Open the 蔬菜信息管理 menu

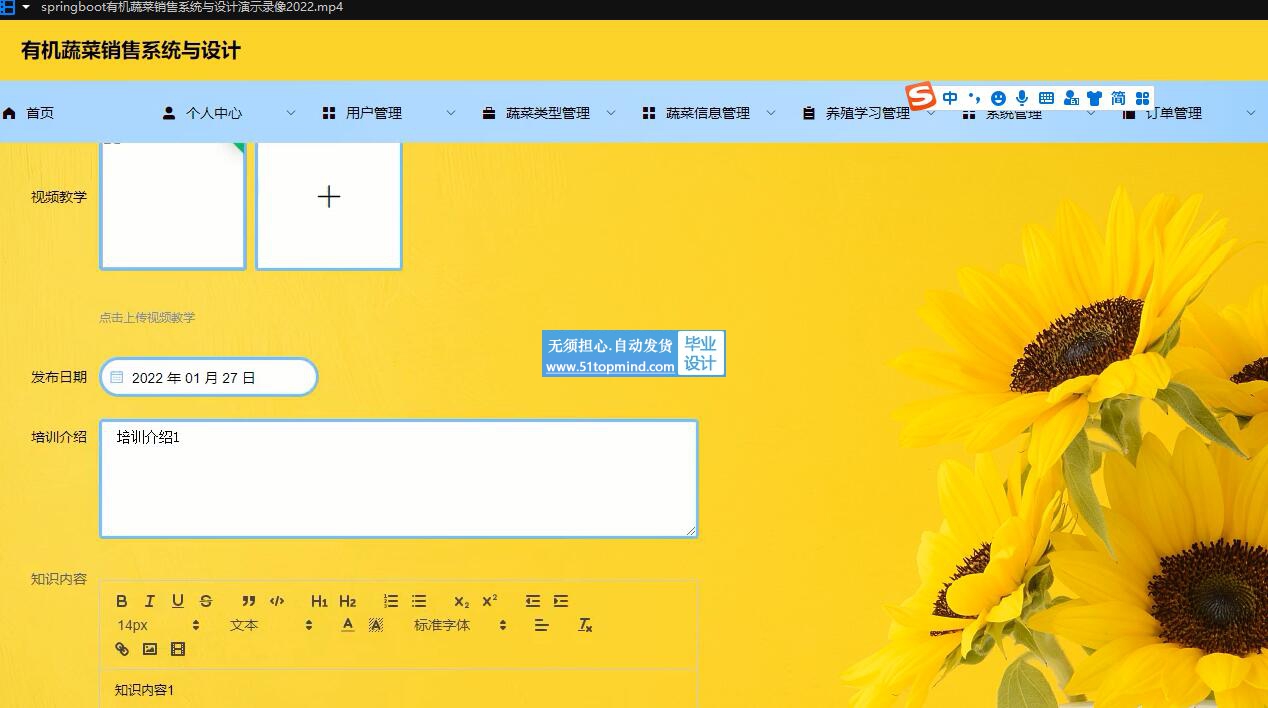coord(696,113)
